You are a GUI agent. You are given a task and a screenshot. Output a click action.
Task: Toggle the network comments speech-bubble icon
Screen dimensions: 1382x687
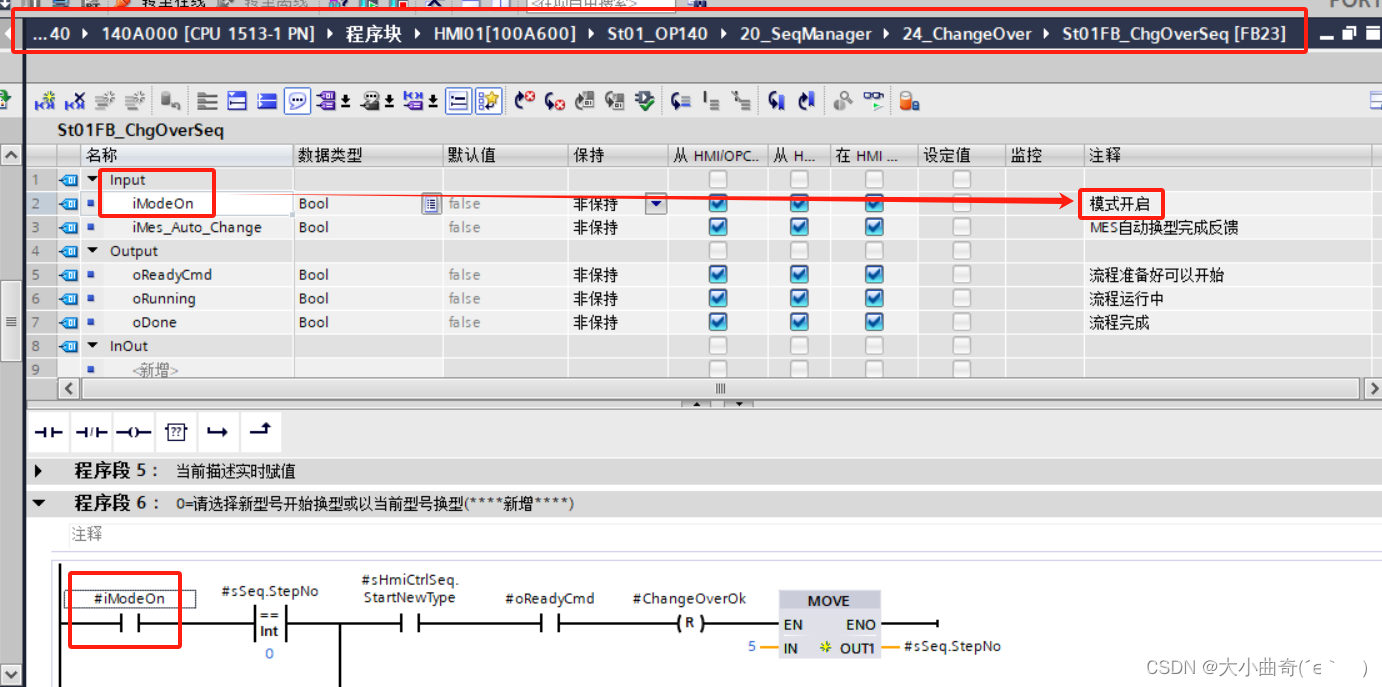click(297, 100)
